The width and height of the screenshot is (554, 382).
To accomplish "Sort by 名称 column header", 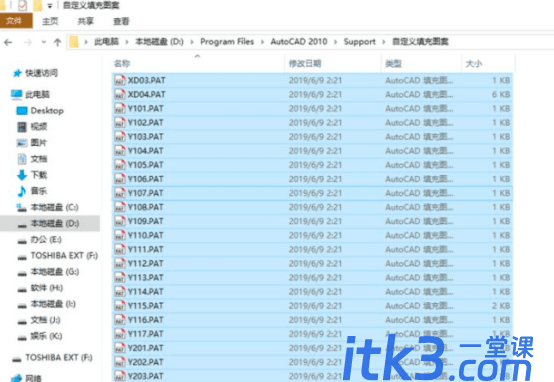I will (122, 64).
